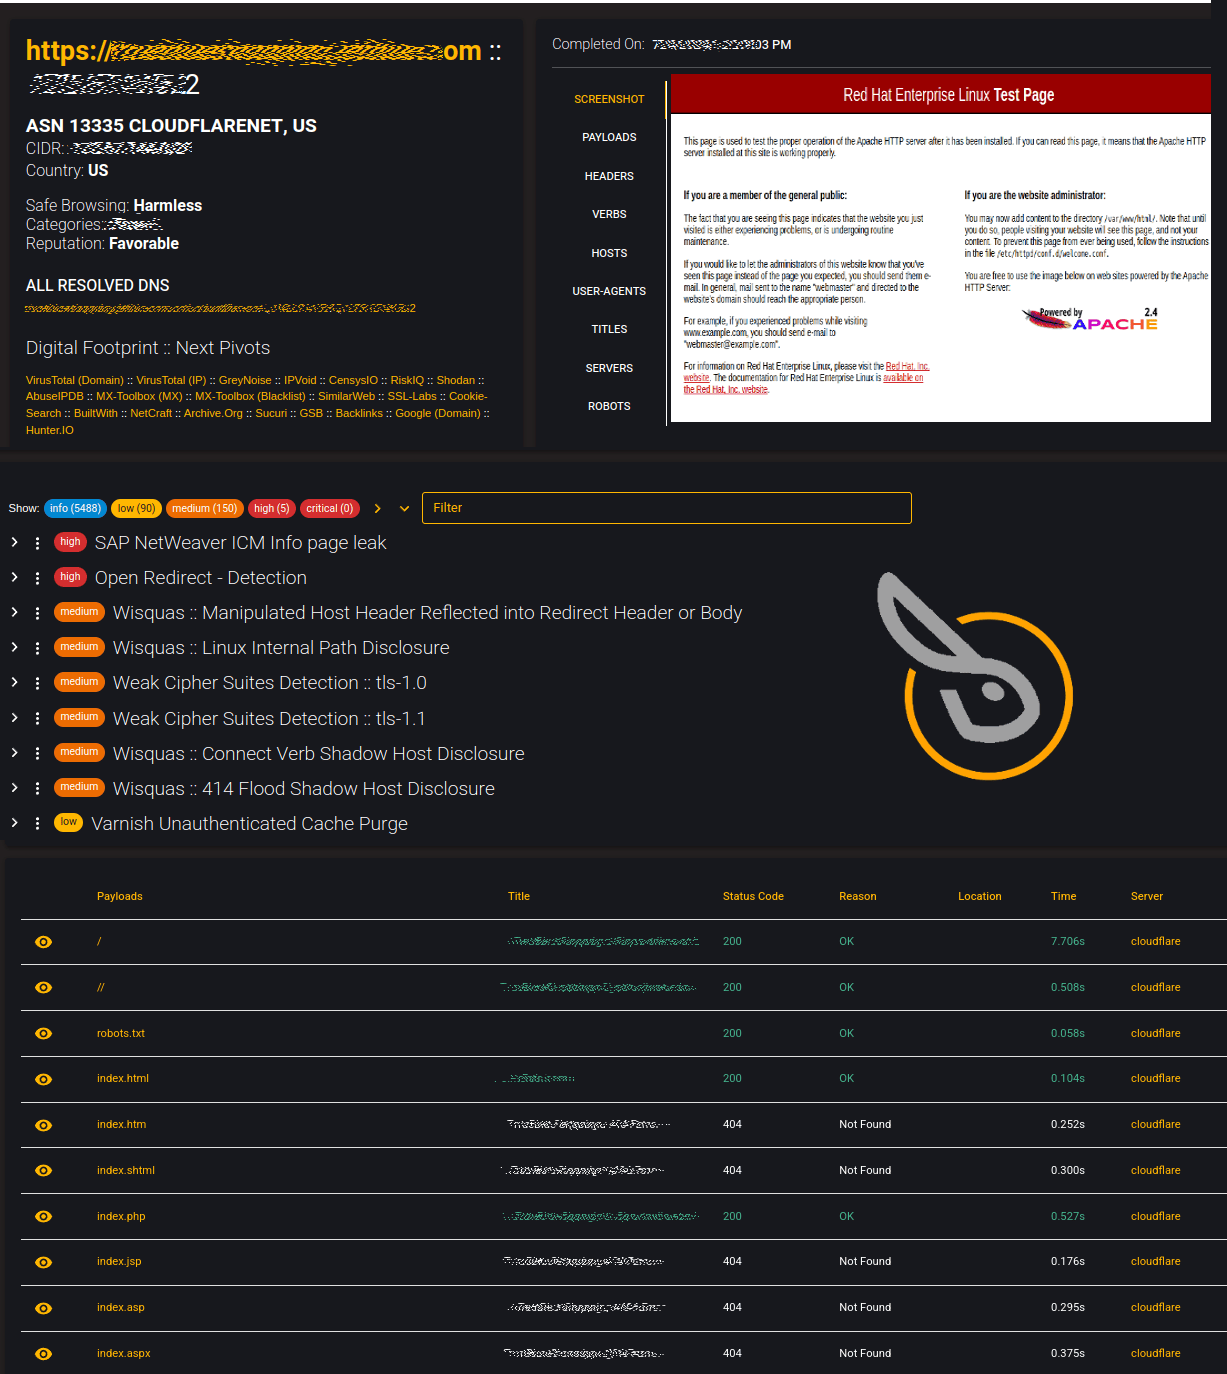This screenshot has width=1227, height=1374.
Task: Click the eye icon for index.html payload
Action: [x=43, y=1079]
